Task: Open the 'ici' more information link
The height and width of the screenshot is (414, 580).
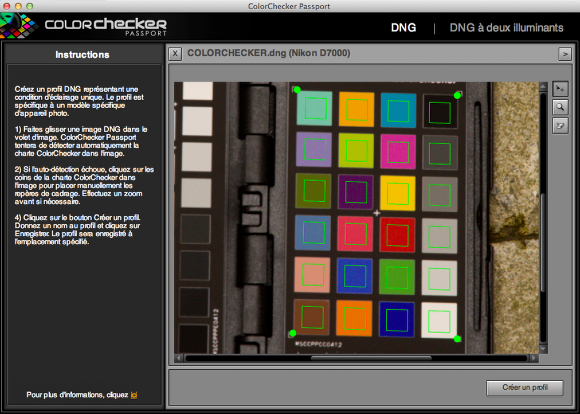Action: click(134, 395)
